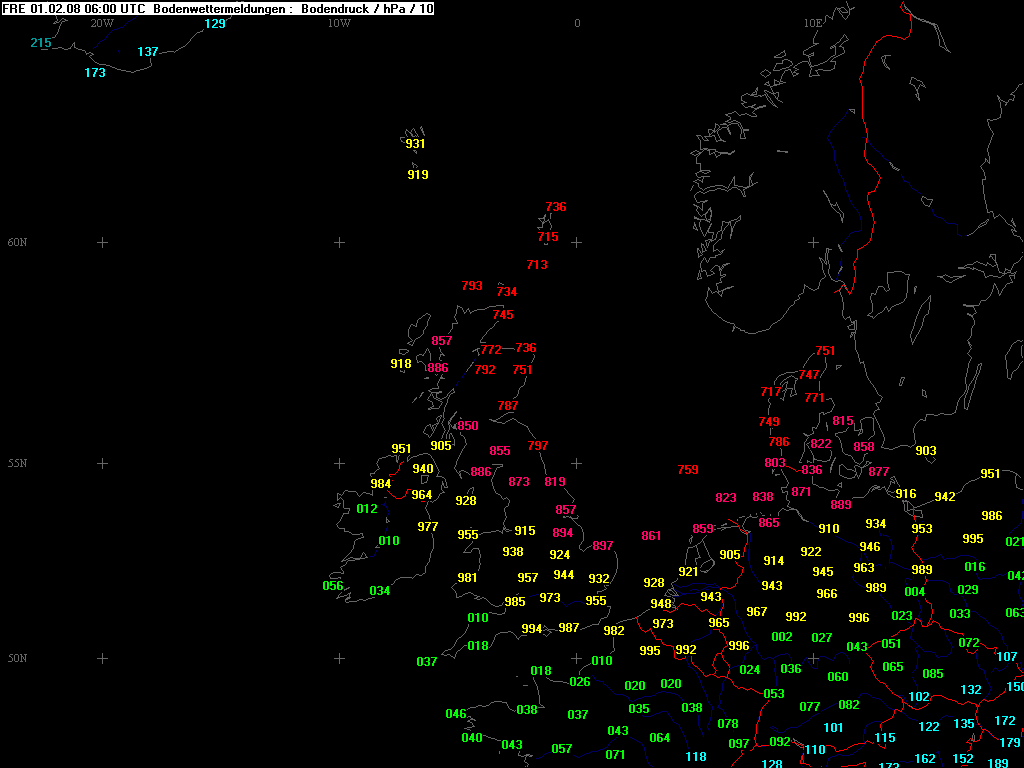Select the yellow 919 station value

point(418,175)
